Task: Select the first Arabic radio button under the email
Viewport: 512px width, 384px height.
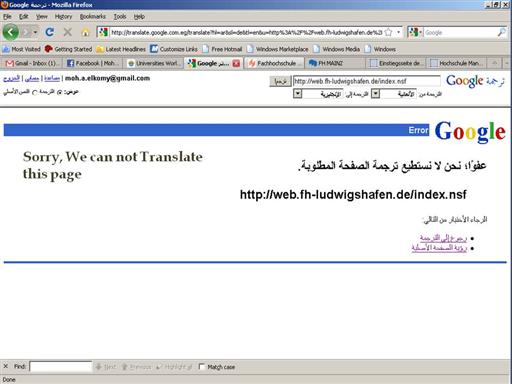Action: click(60, 92)
